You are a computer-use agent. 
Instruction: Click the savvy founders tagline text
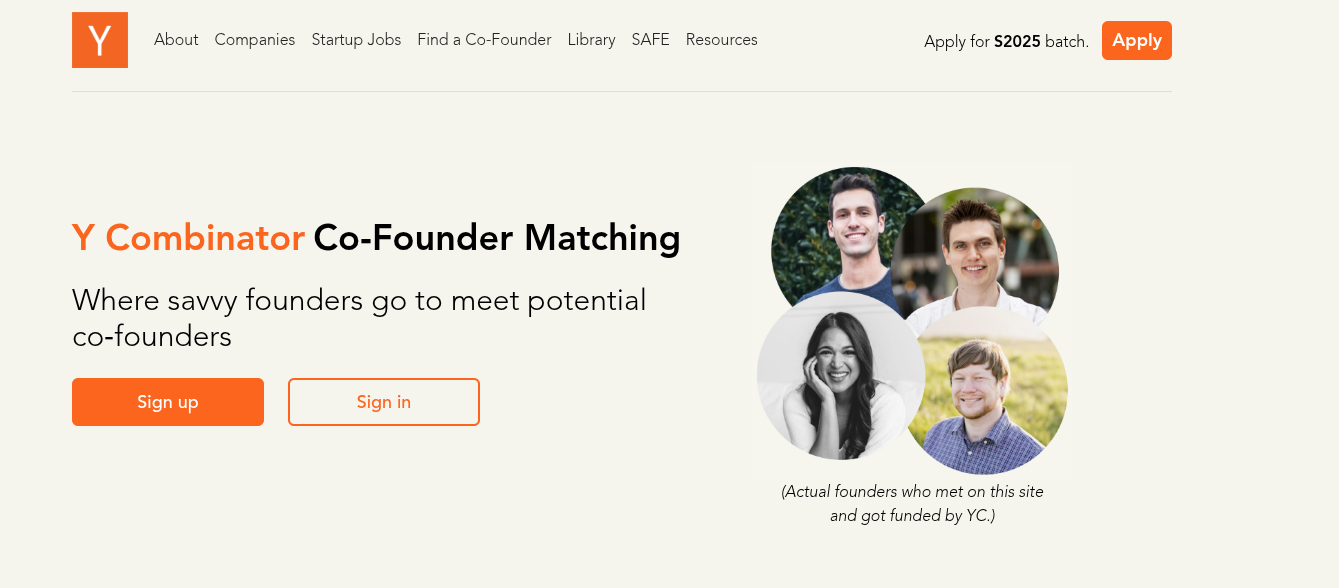pos(359,318)
